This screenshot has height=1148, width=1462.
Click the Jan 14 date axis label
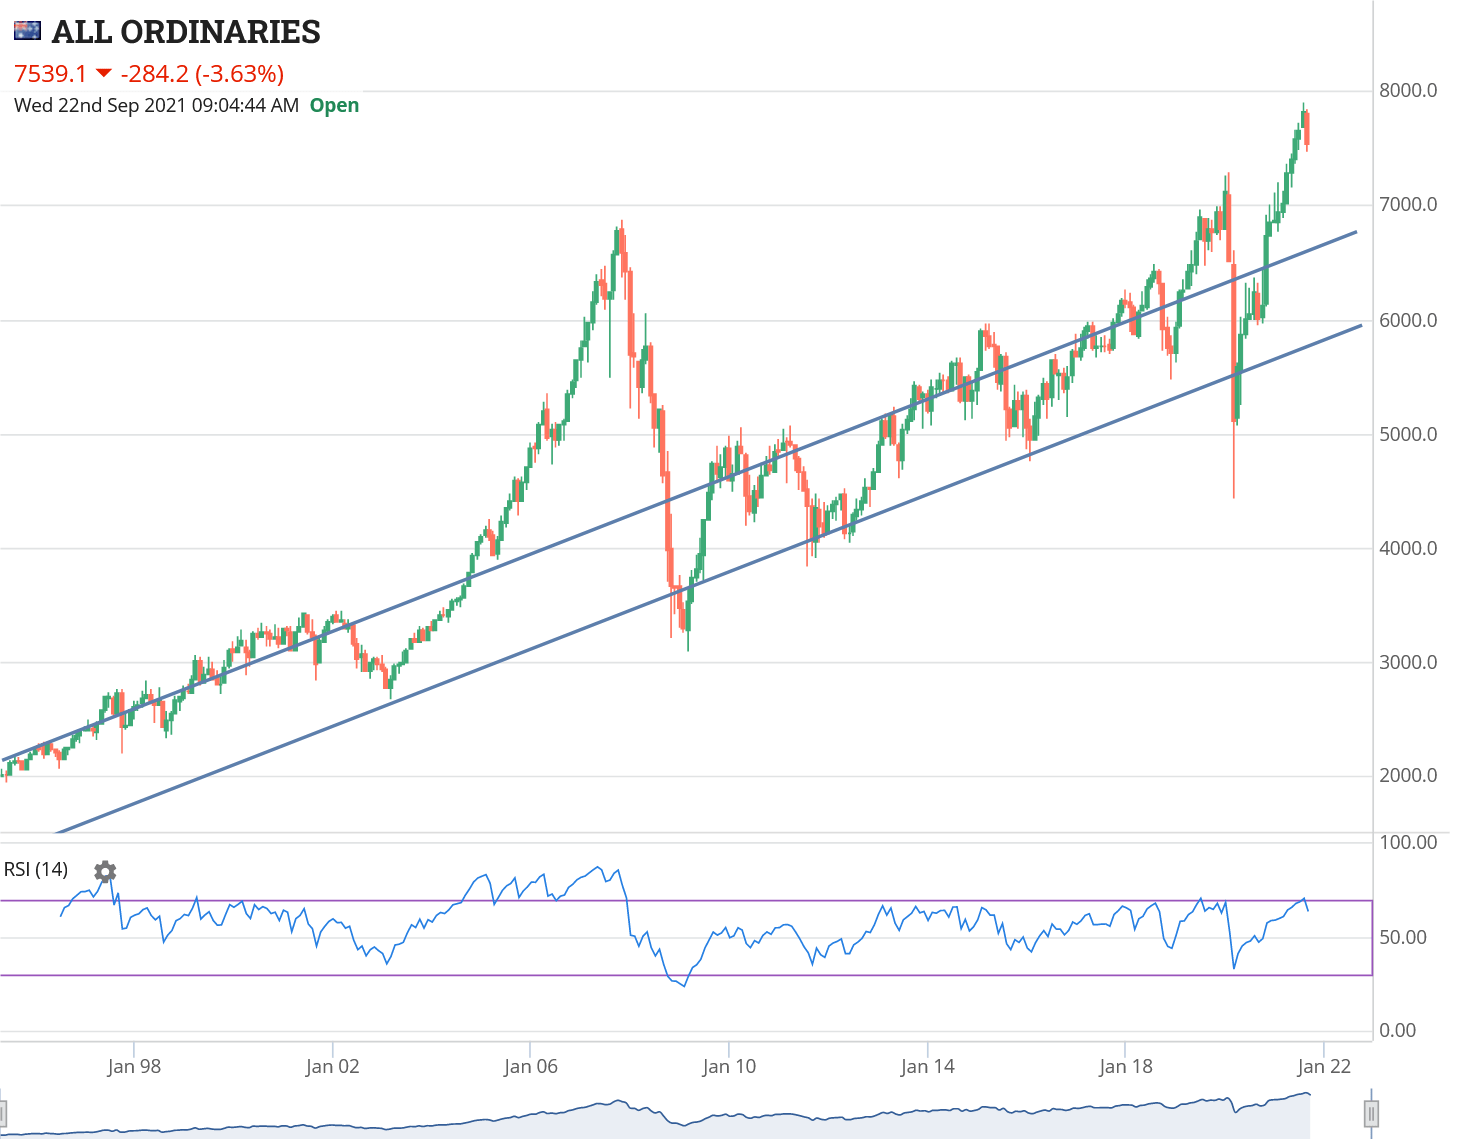(x=927, y=1067)
